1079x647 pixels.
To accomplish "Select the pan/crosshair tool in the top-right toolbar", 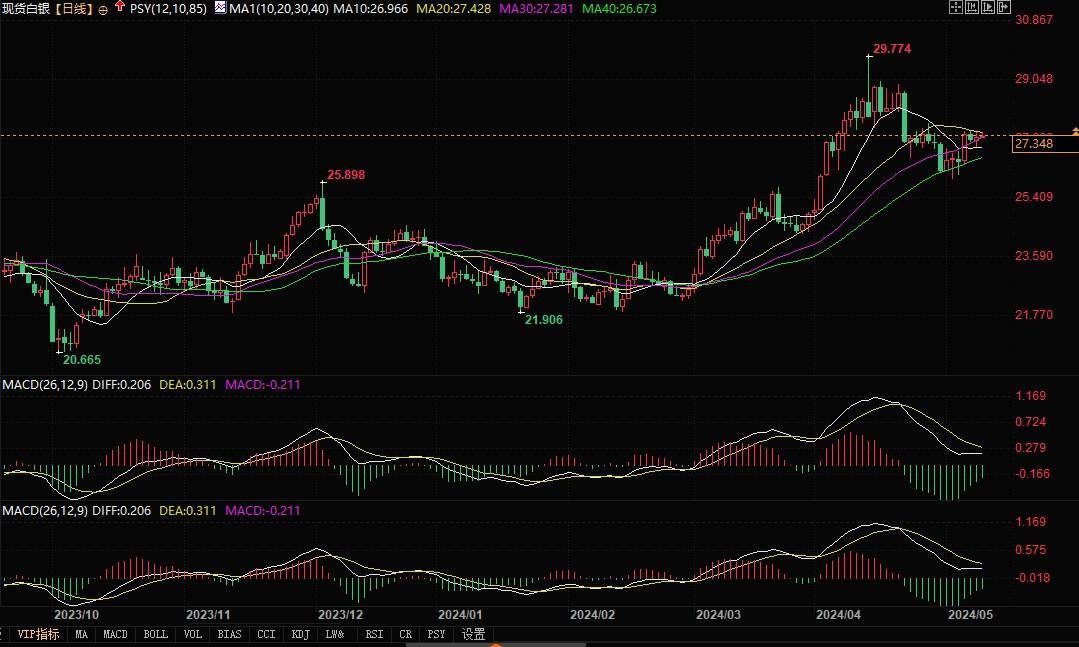I will tap(955, 7).
